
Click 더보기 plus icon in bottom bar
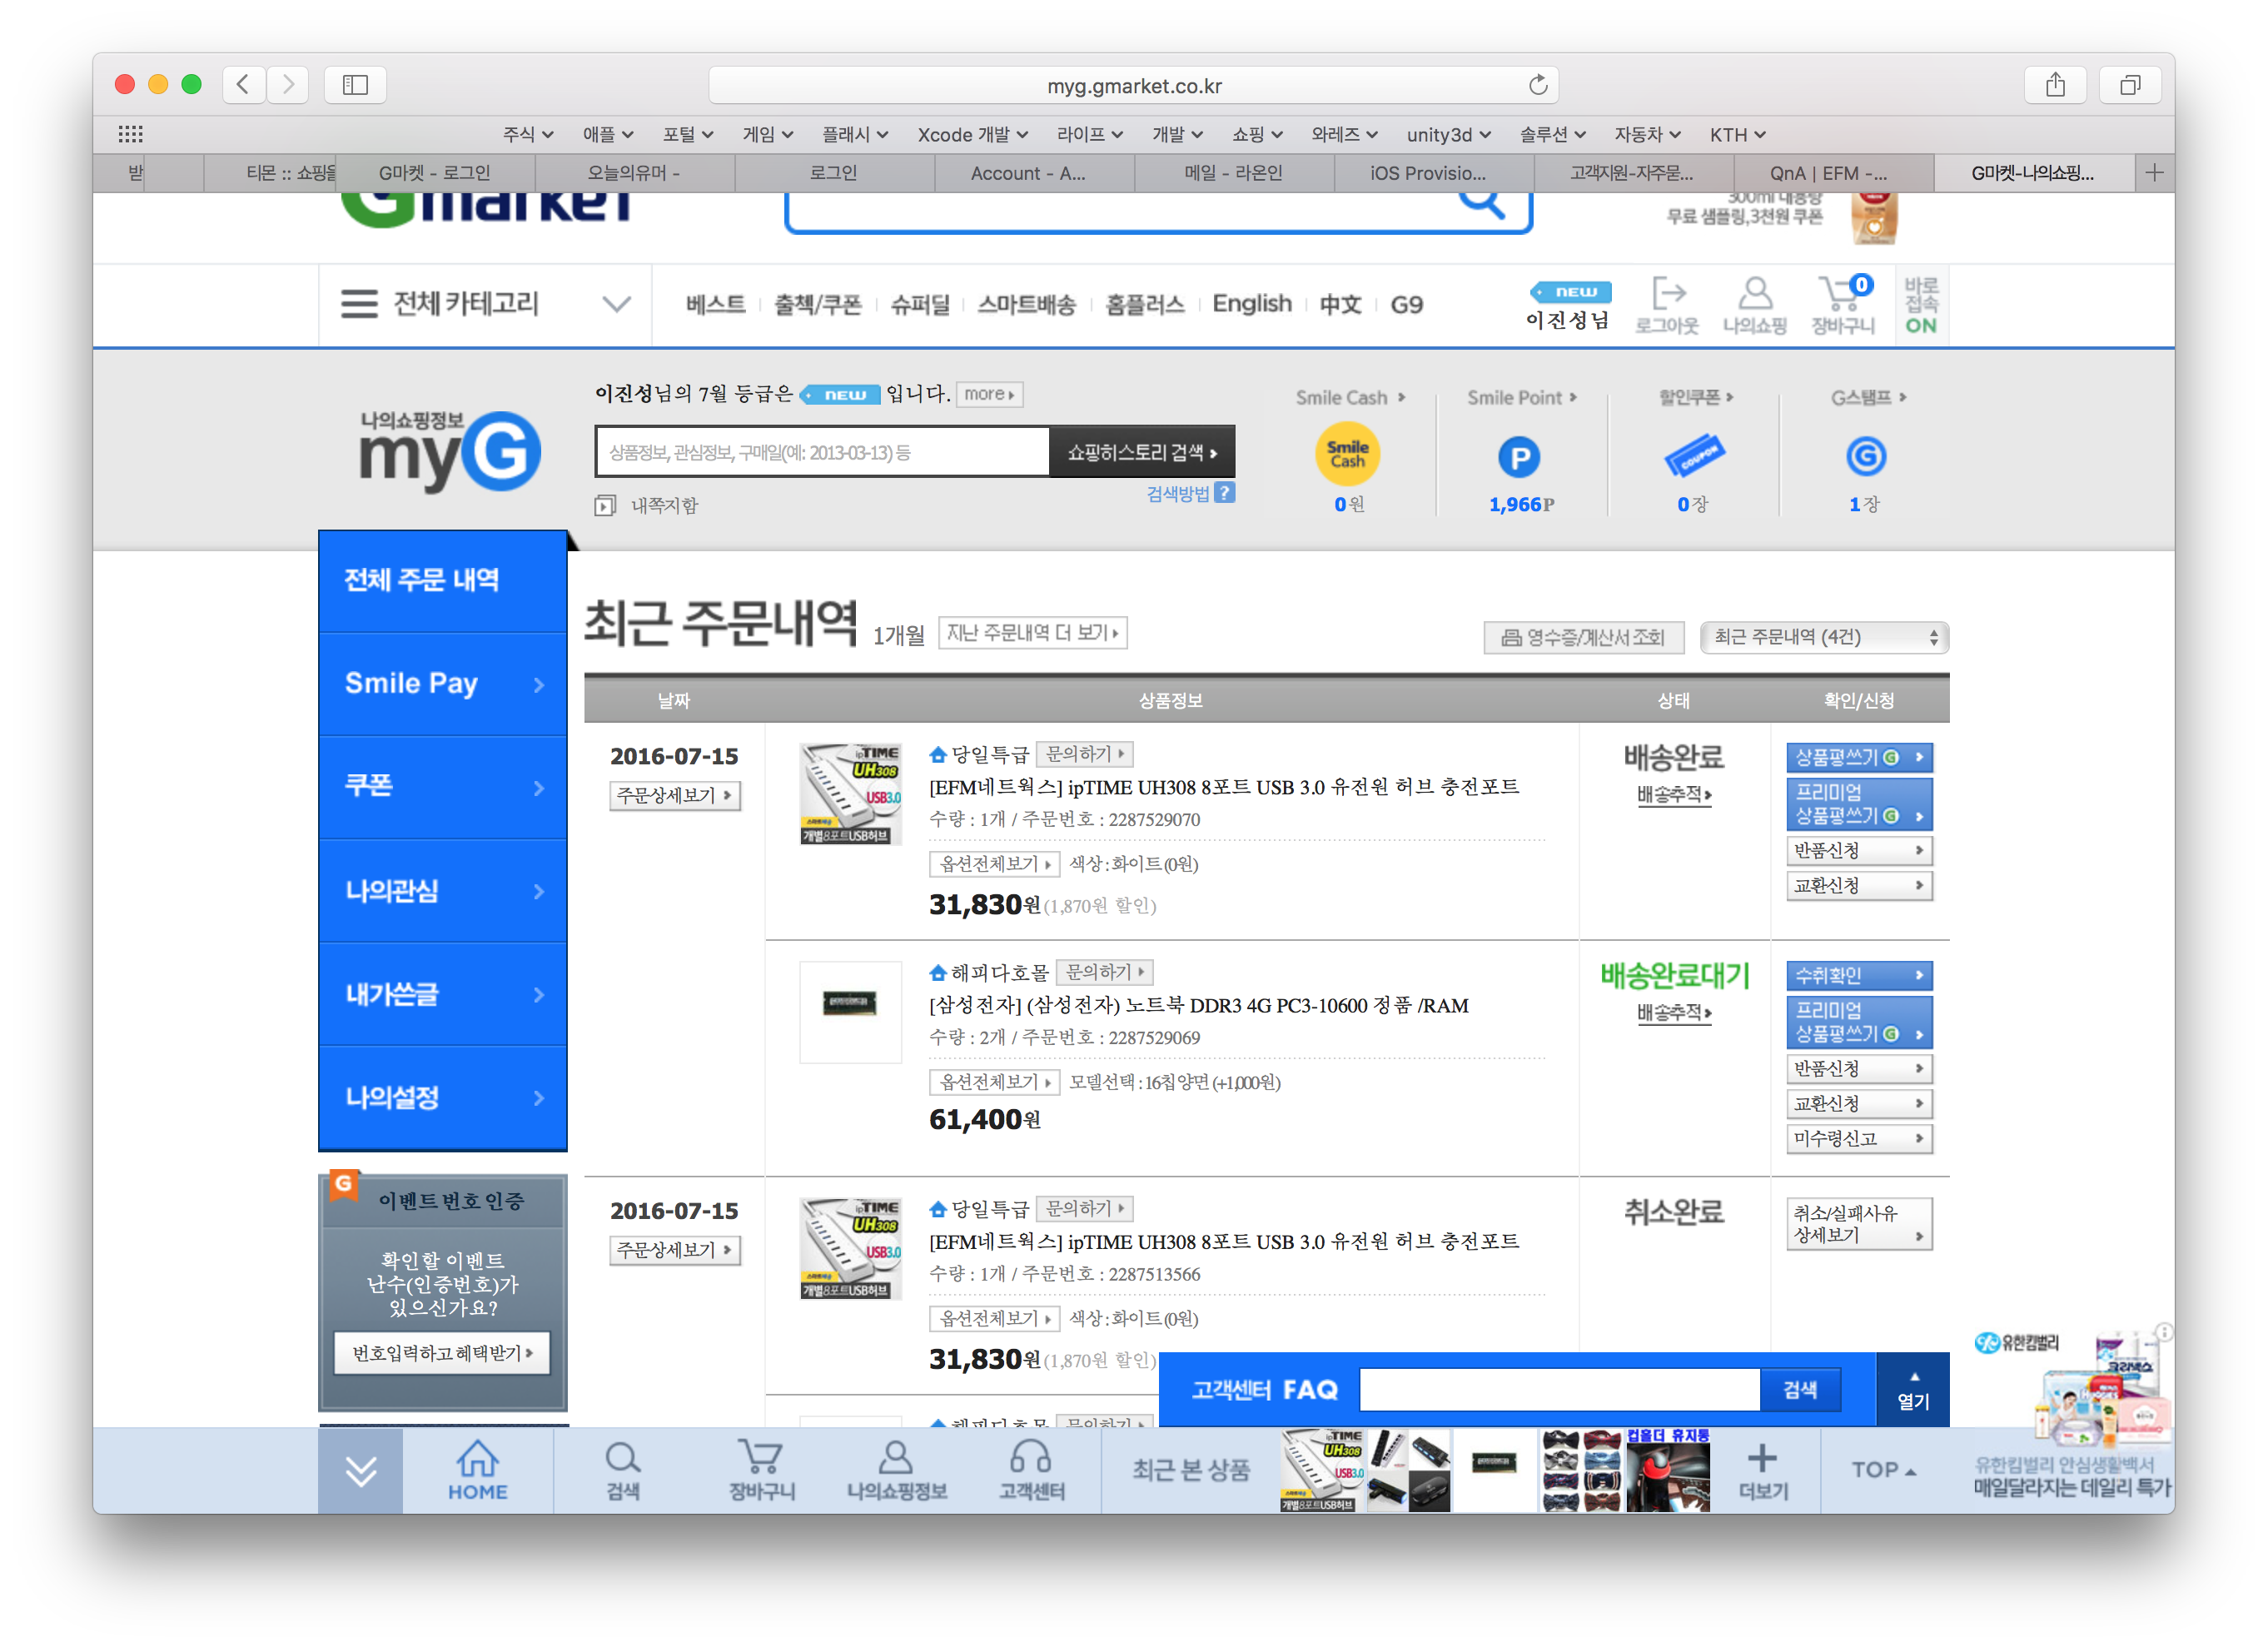(1762, 1470)
